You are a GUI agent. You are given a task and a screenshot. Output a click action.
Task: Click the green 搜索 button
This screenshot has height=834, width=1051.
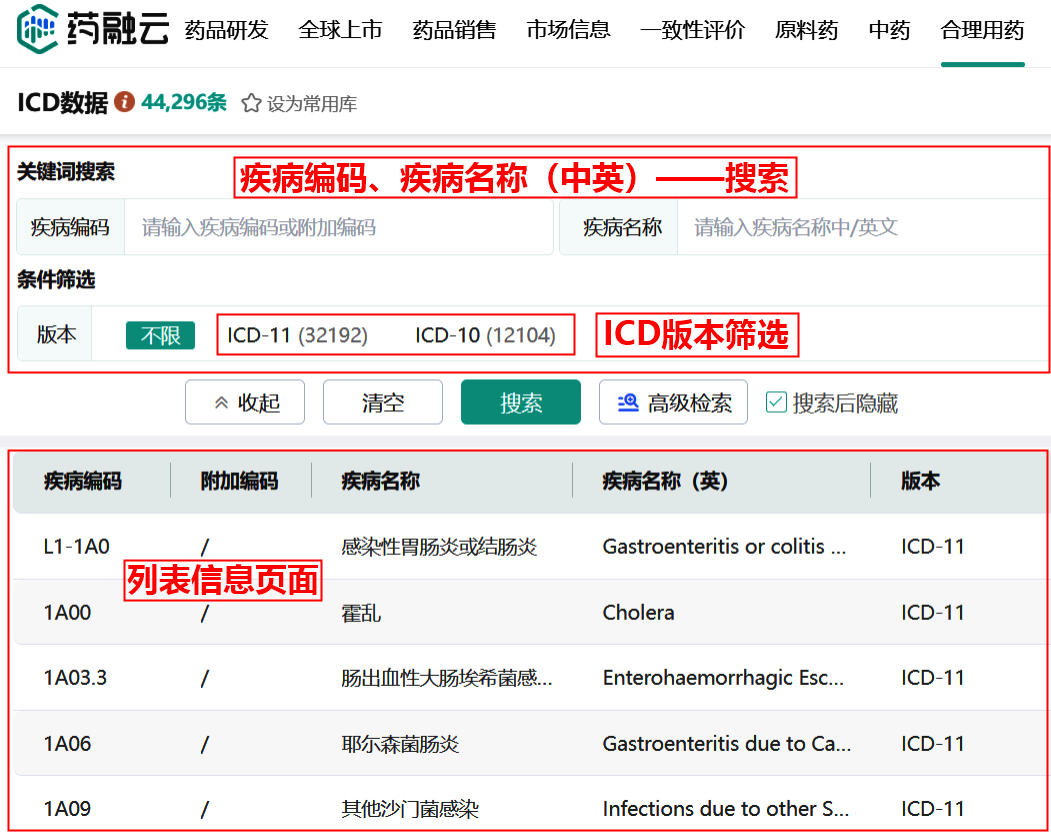pyautogui.click(x=520, y=402)
